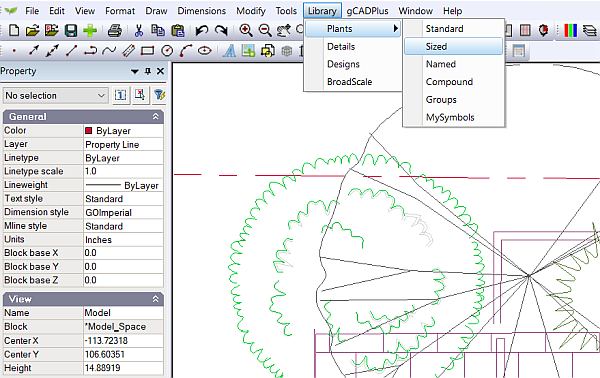The width and height of the screenshot is (600, 378).
Task: Open the 'No selection' combo box
Action: tap(55, 95)
